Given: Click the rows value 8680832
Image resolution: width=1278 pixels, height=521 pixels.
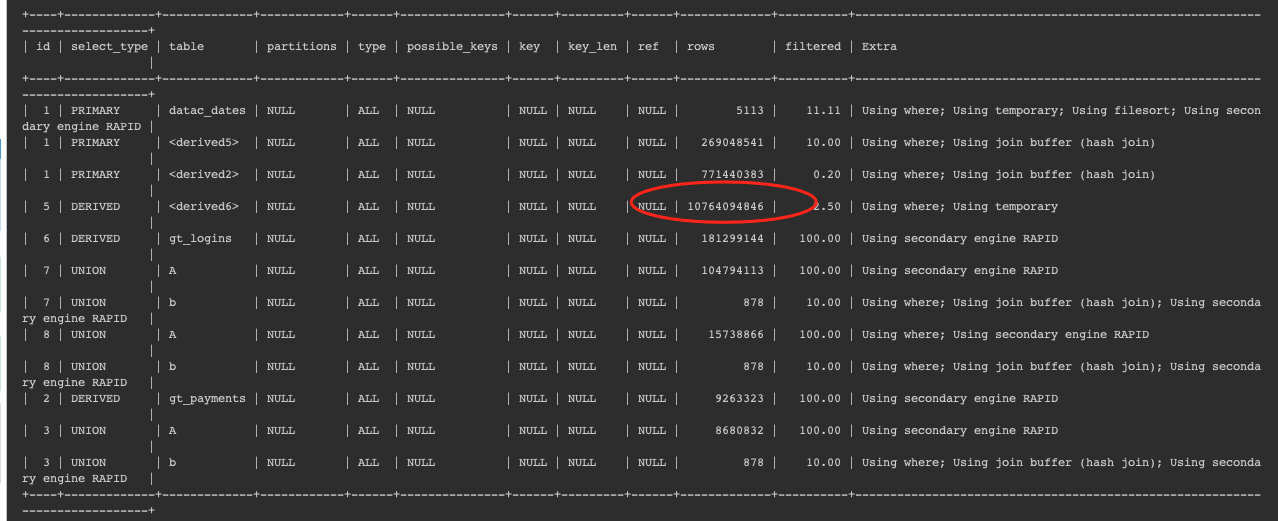Looking at the screenshot, I should tap(739, 431).
